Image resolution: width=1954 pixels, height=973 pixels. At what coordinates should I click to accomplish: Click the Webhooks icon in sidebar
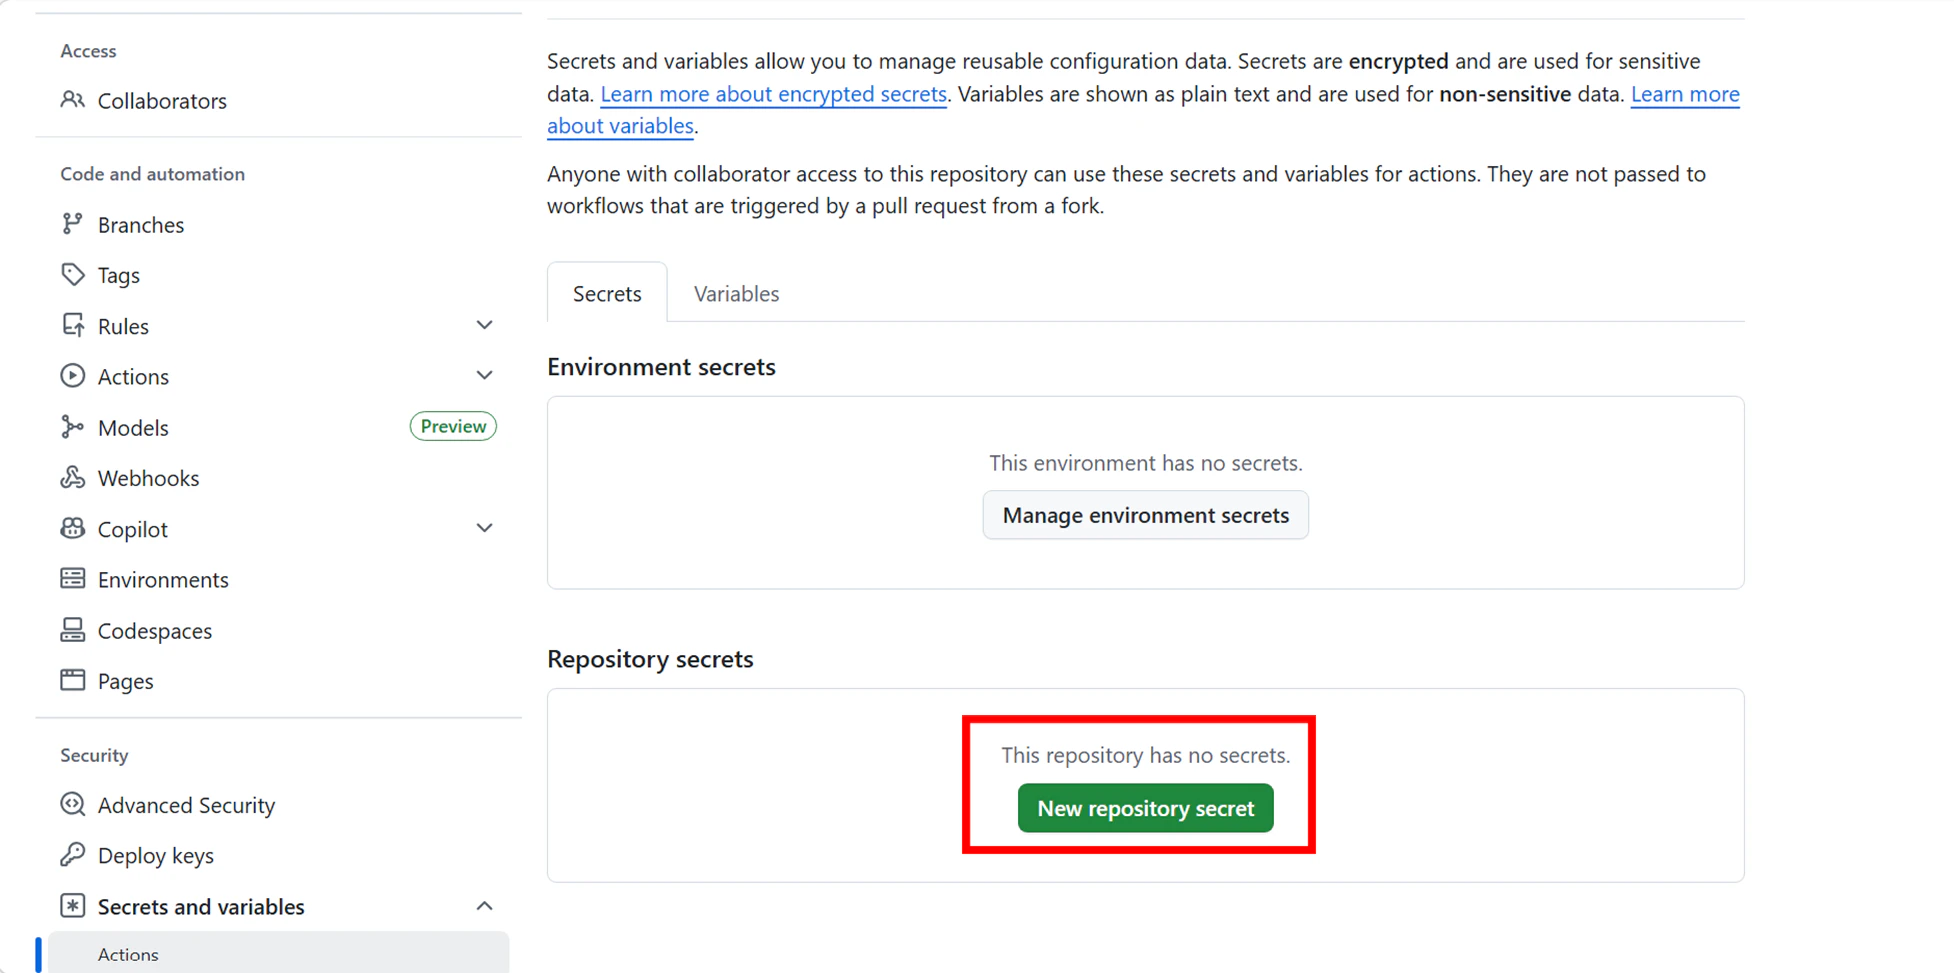(72, 477)
